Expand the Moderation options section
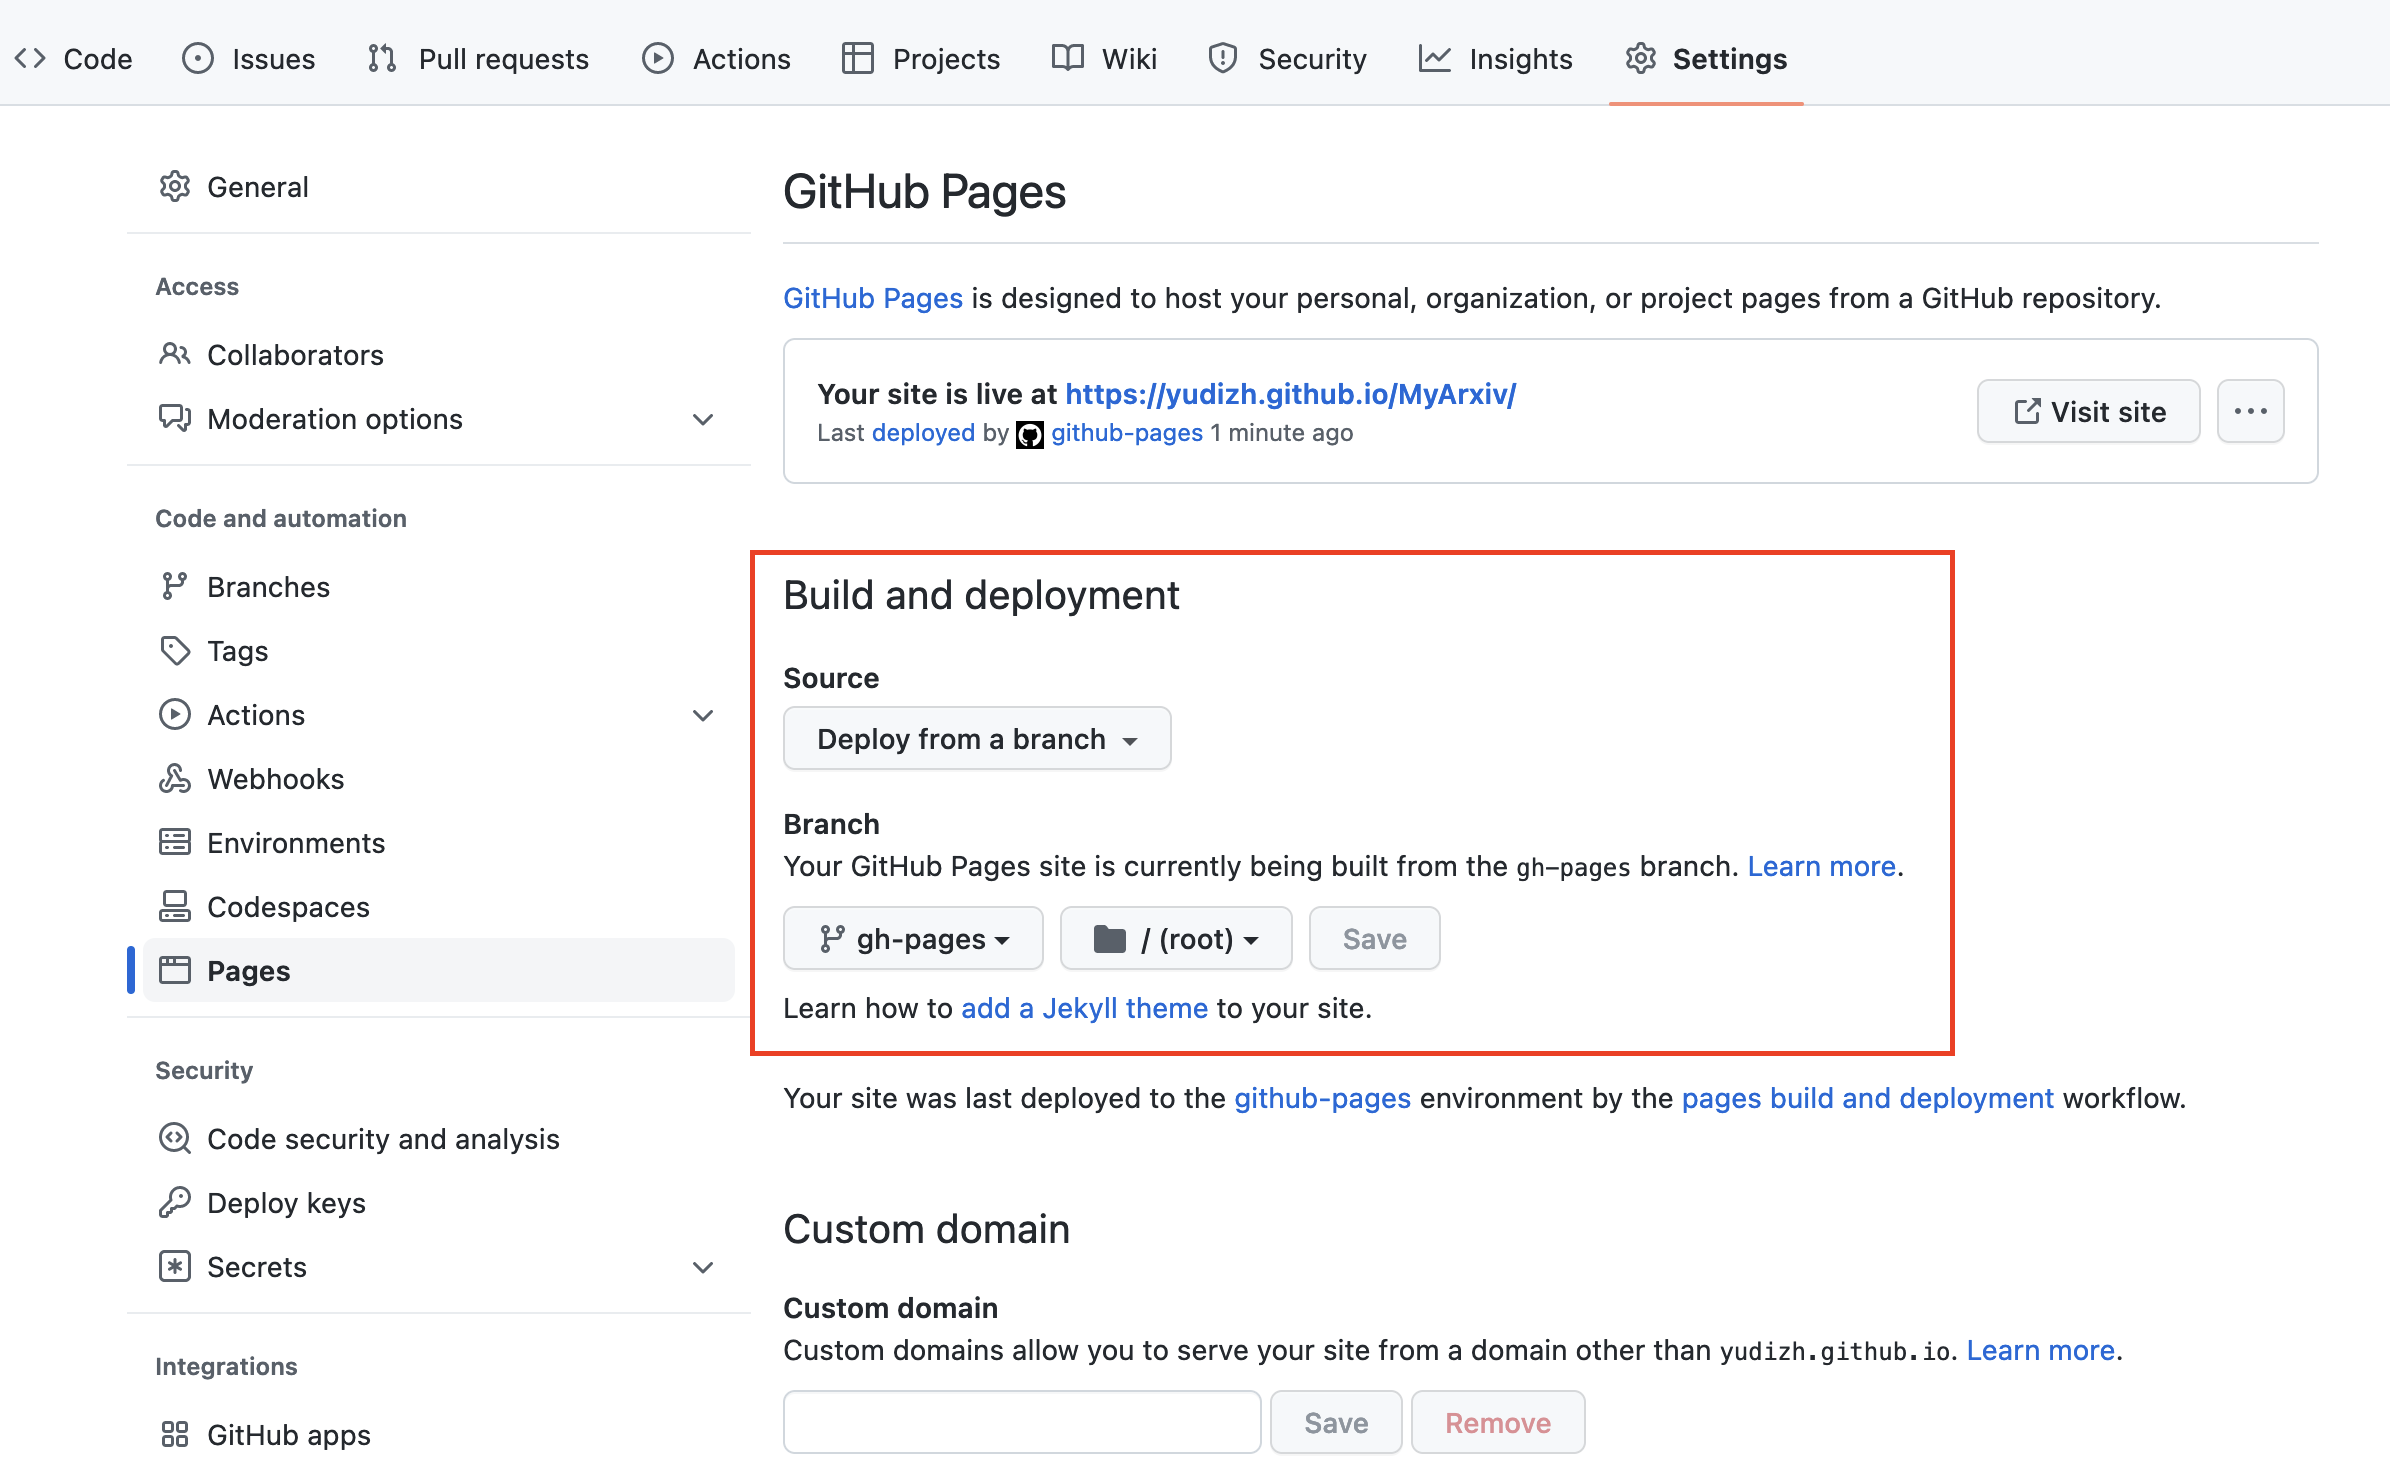 [x=703, y=419]
